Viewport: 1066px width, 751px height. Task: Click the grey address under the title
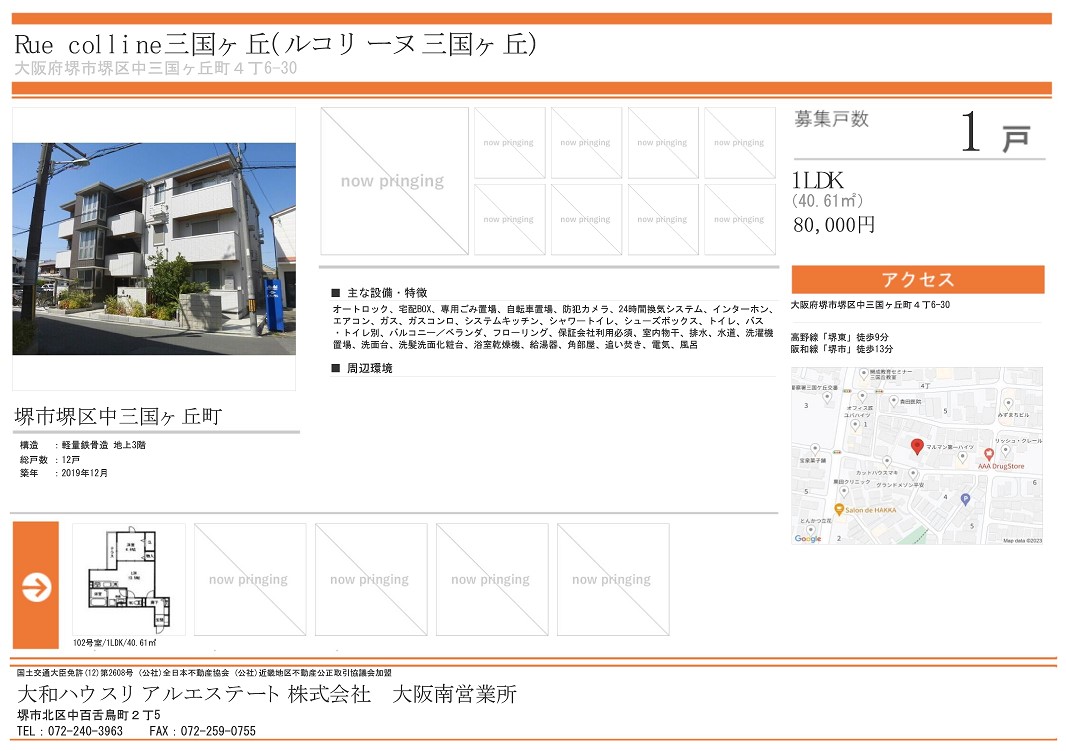tap(156, 68)
